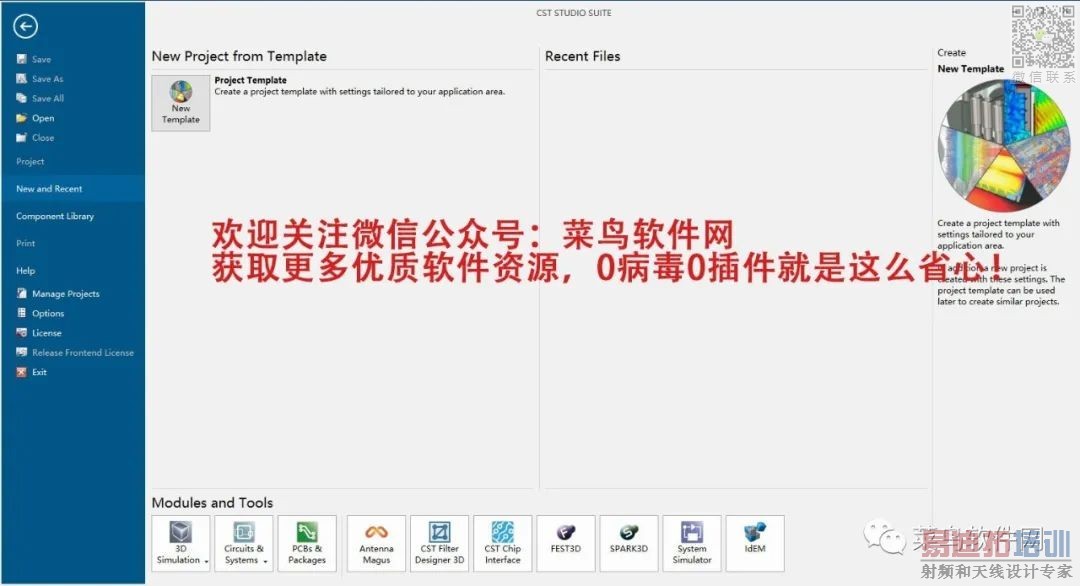Click the Save All icon
Image resolution: width=1080 pixels, height=586 pixels.
pos(21,98)
